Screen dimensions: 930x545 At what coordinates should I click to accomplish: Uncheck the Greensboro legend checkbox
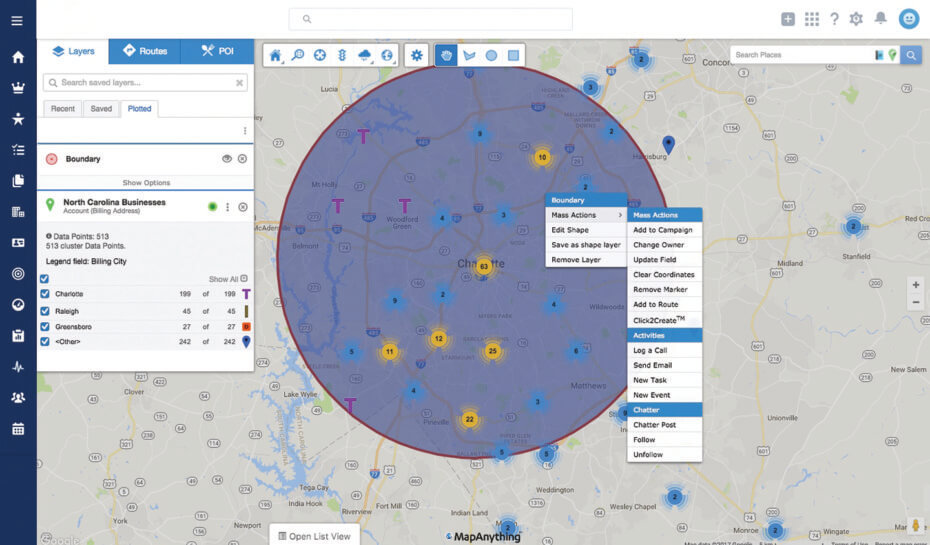(44, 326)
